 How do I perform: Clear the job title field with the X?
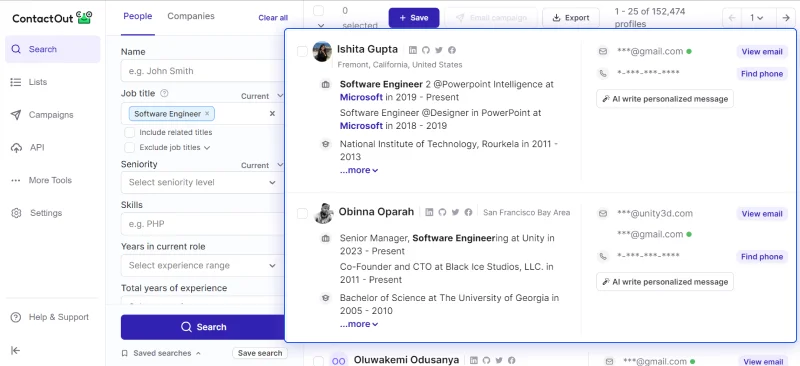(272, 113)
